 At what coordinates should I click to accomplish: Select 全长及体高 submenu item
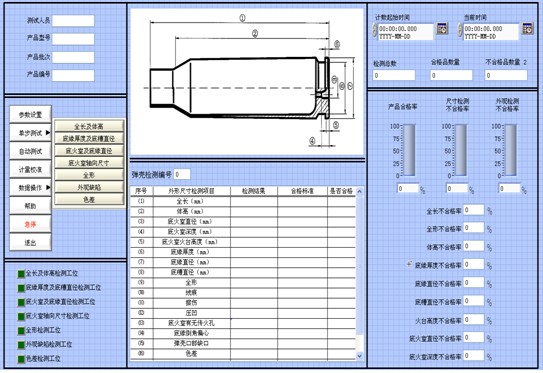89,126
